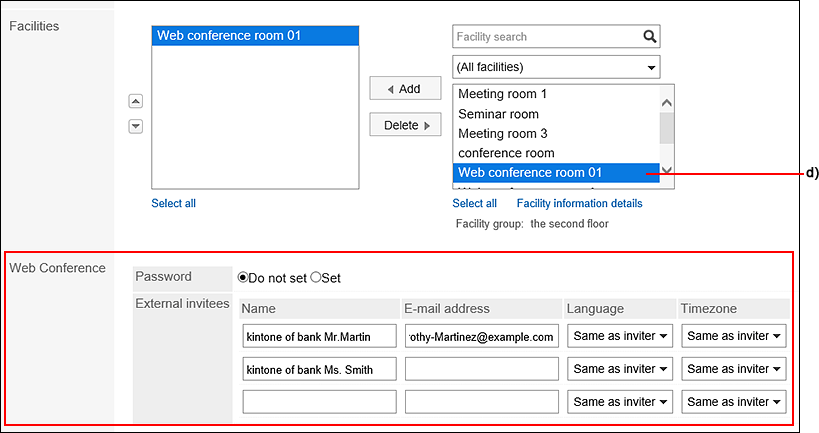Select 'Do not set' password option
The image size is (819, 433).
point(242,277)
